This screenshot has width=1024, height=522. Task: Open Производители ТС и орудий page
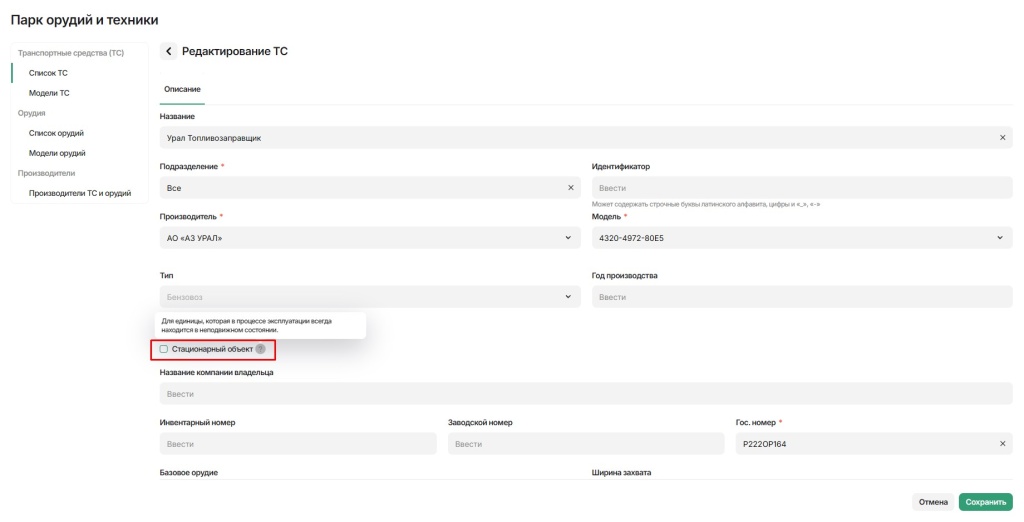click(80, 193)
